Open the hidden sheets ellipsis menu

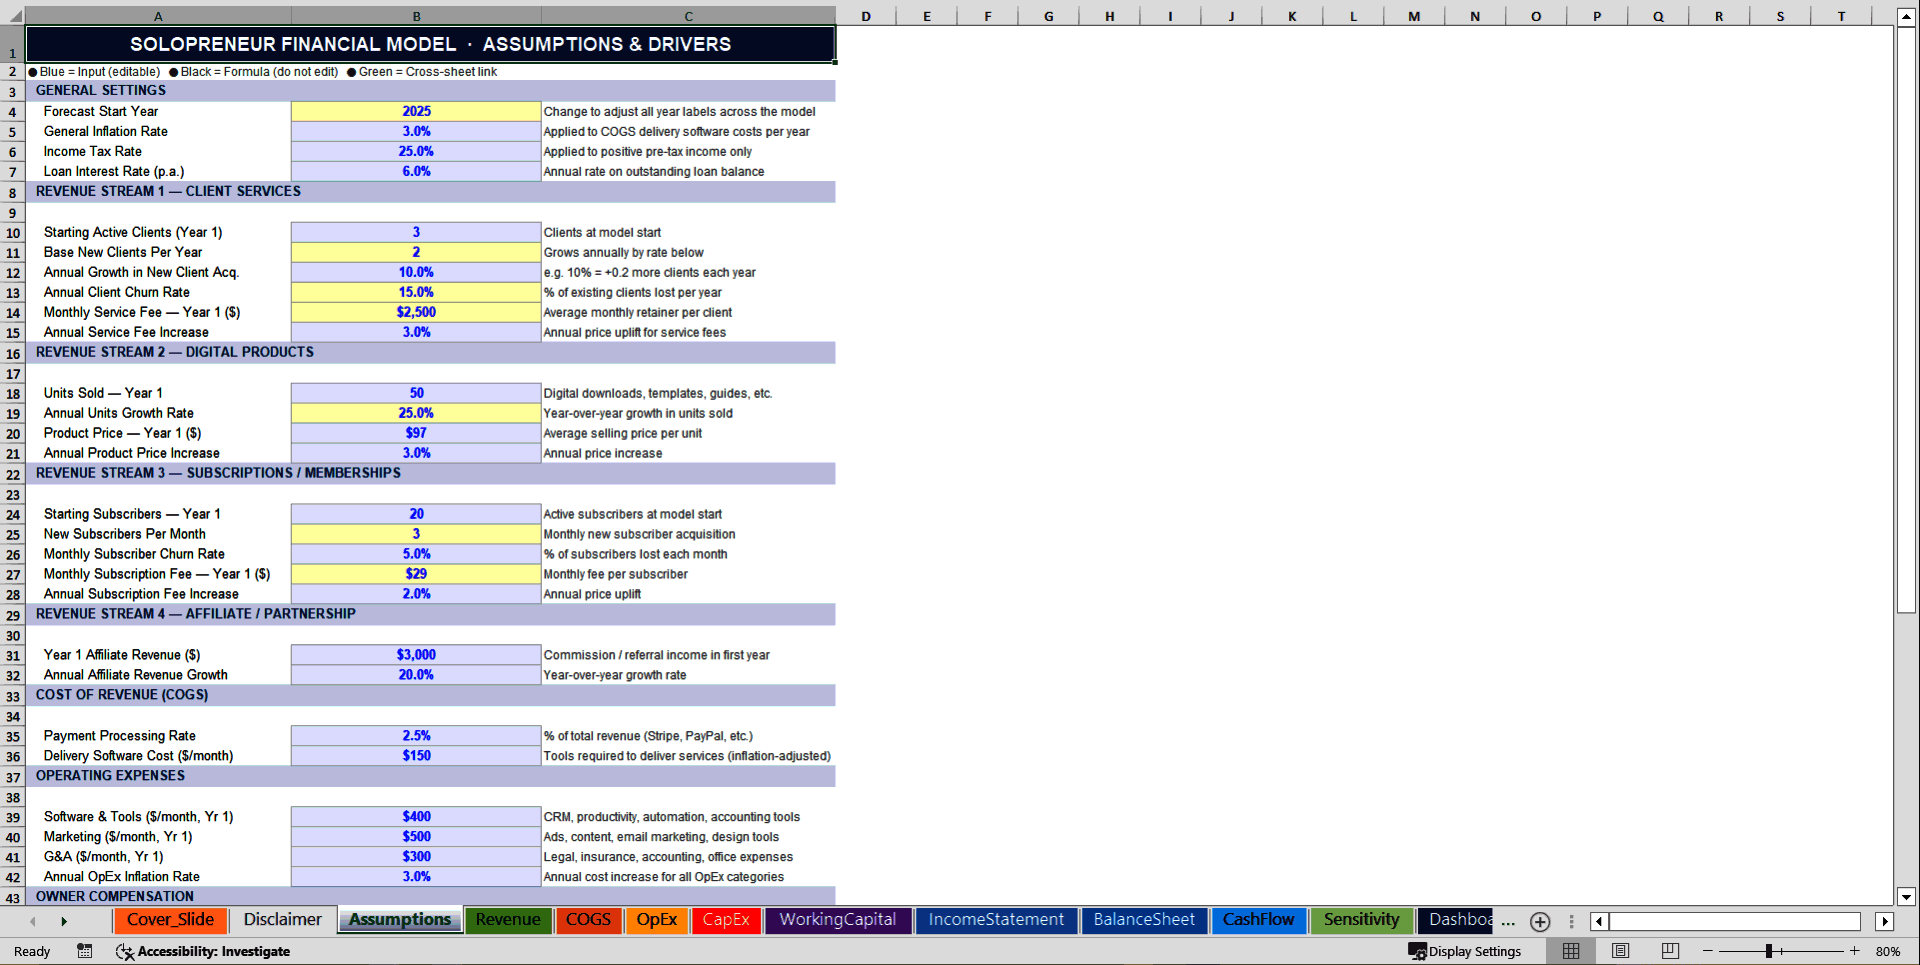click(1508, 922)
